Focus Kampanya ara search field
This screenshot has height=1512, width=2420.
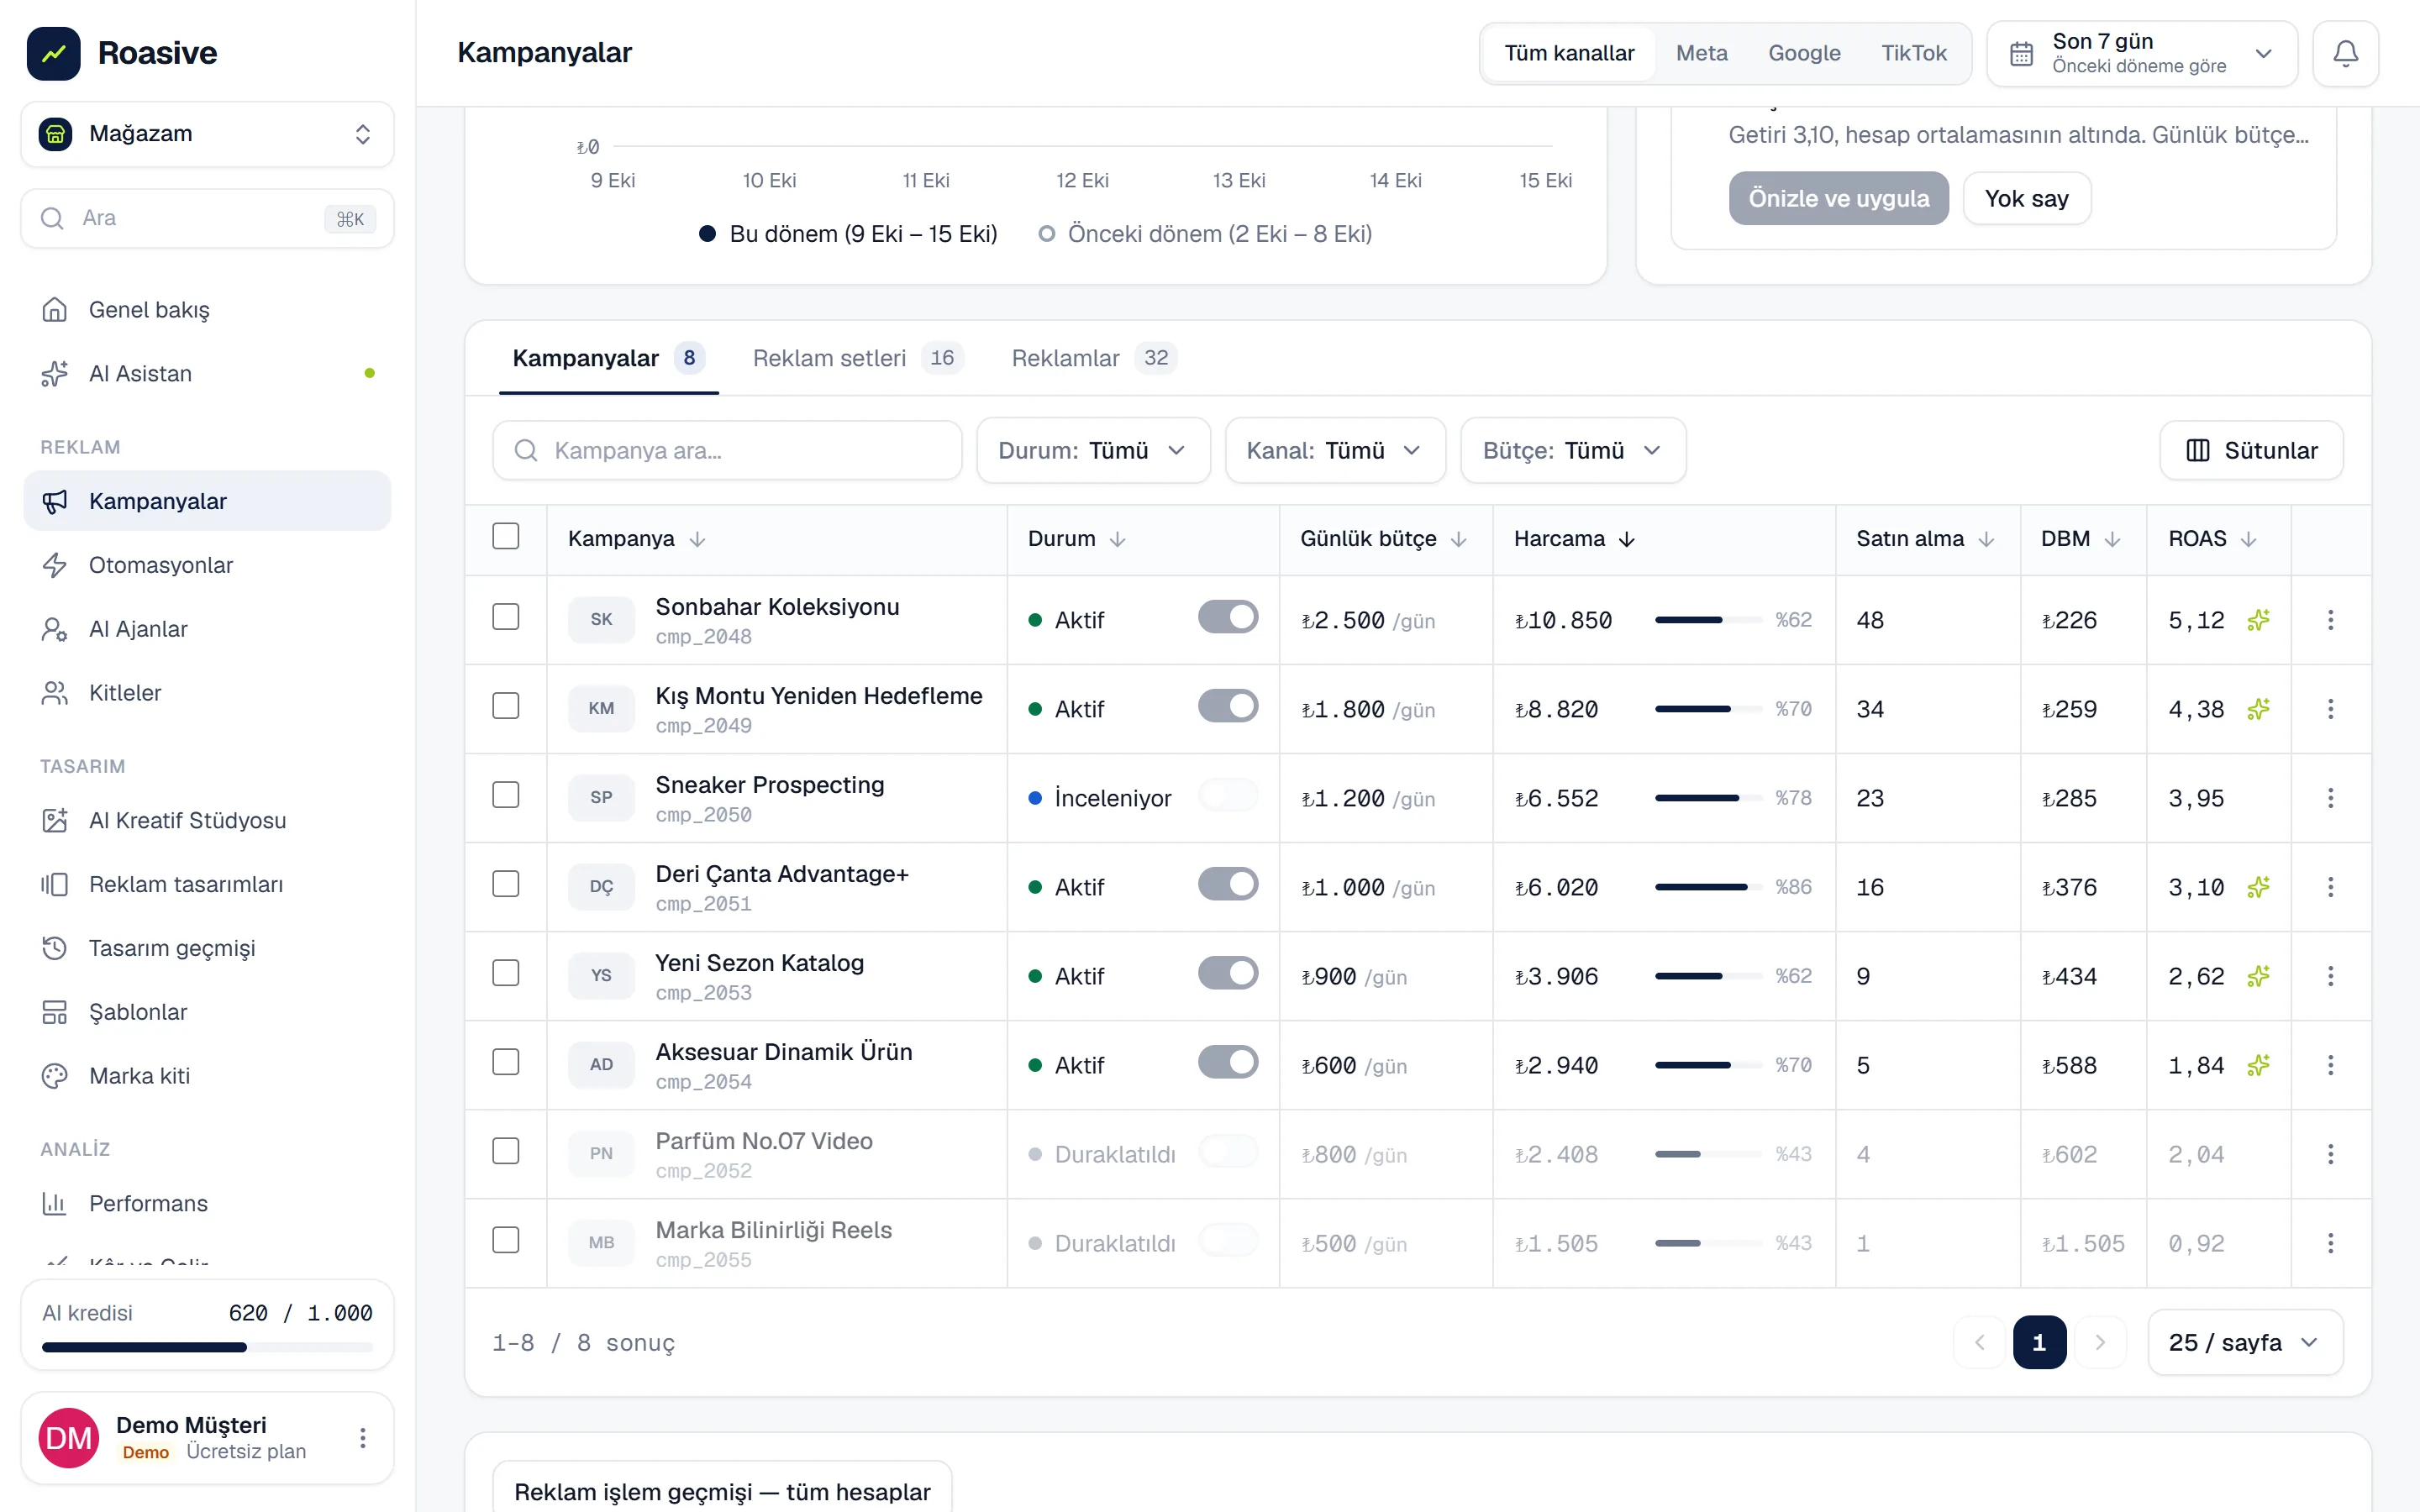[727, 451]
